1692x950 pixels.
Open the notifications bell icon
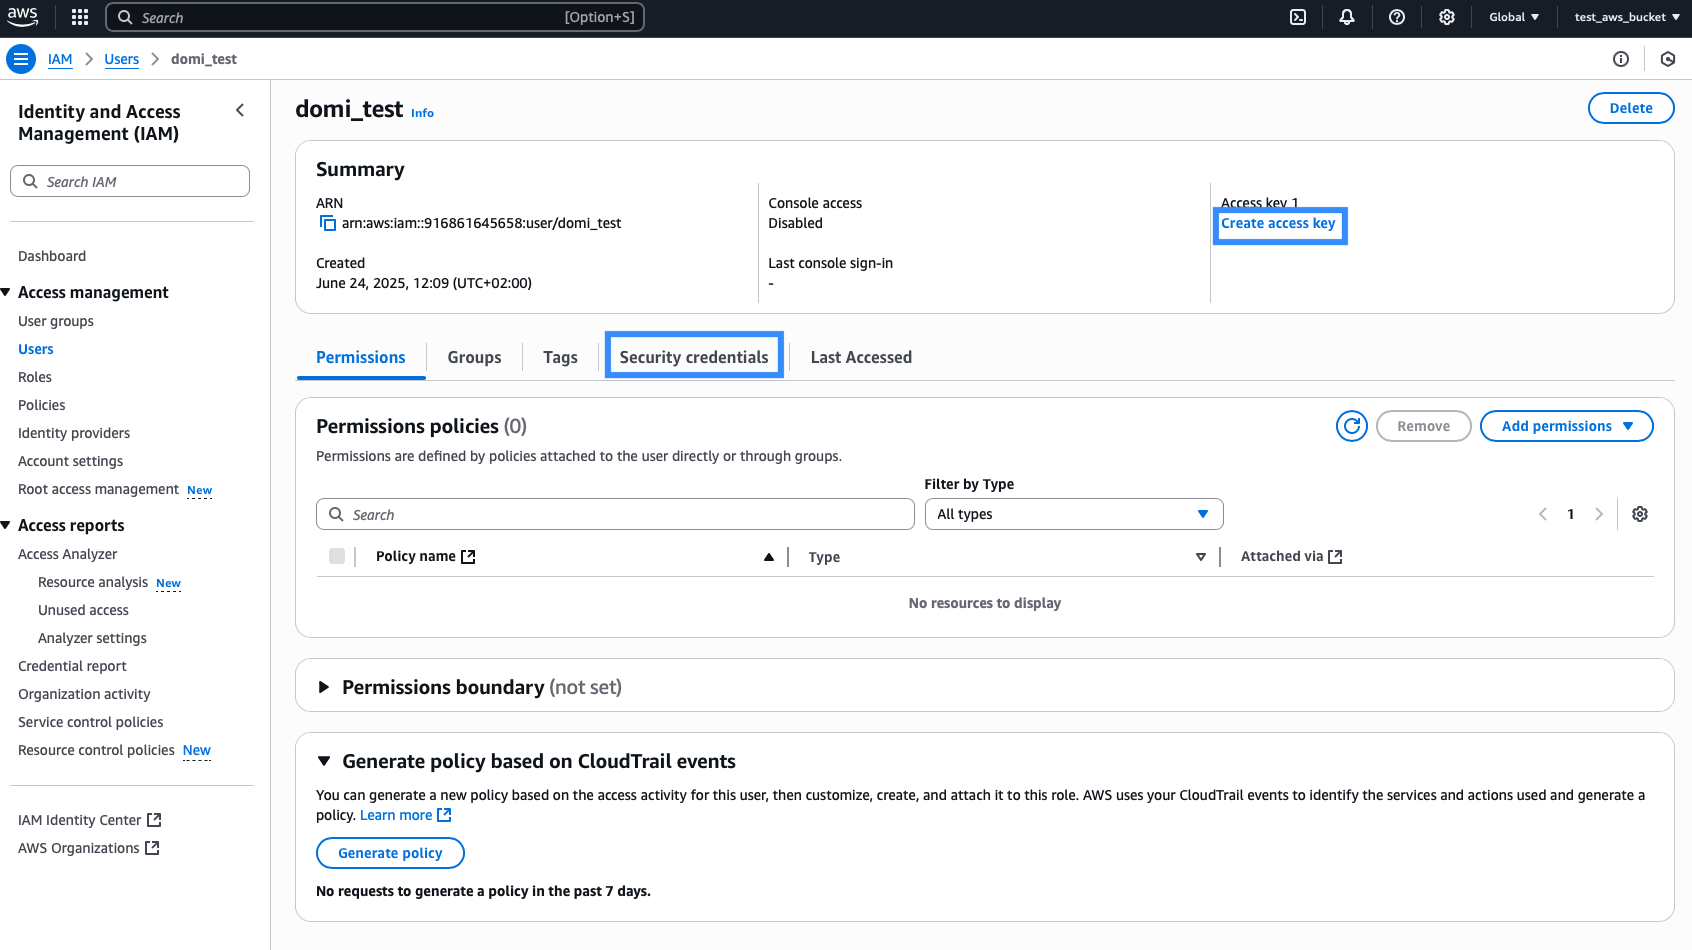coord(1347,17)
